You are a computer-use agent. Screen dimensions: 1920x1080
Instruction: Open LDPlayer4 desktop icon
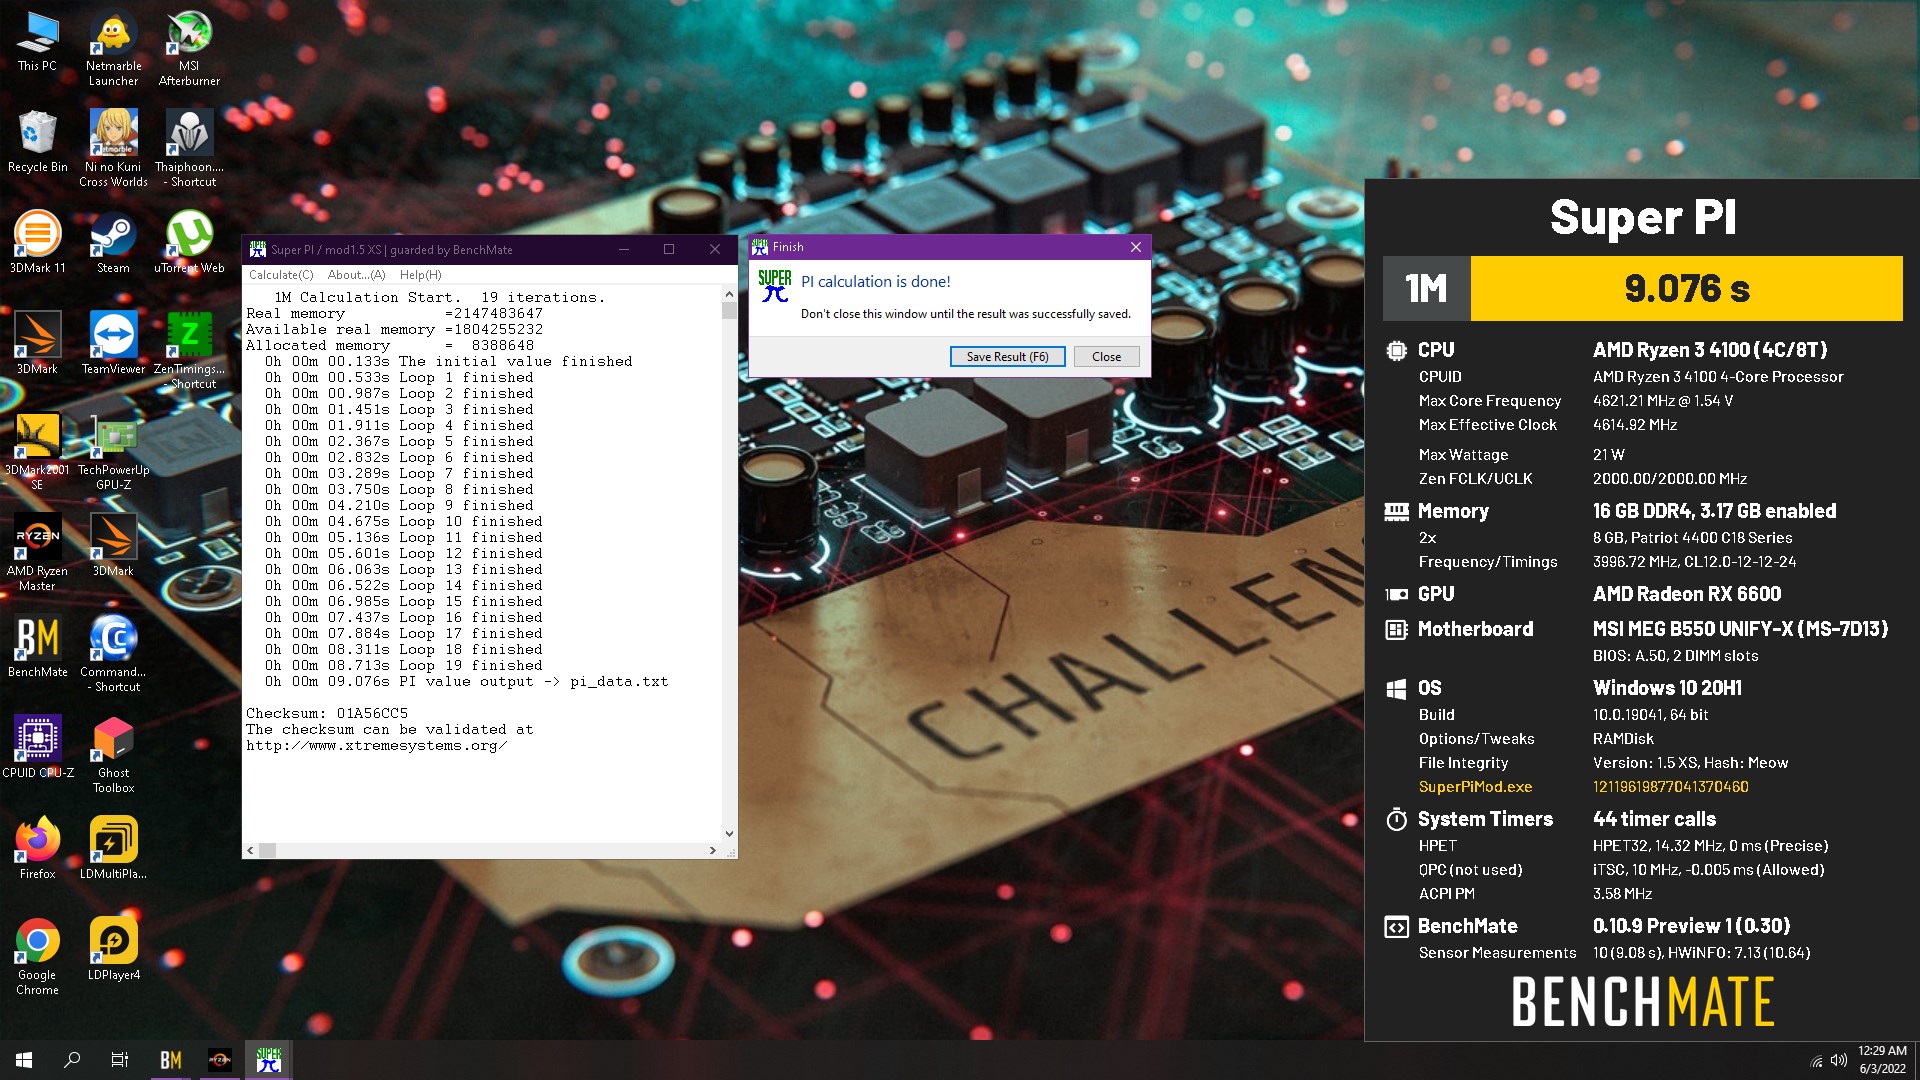tap(113, 950)
